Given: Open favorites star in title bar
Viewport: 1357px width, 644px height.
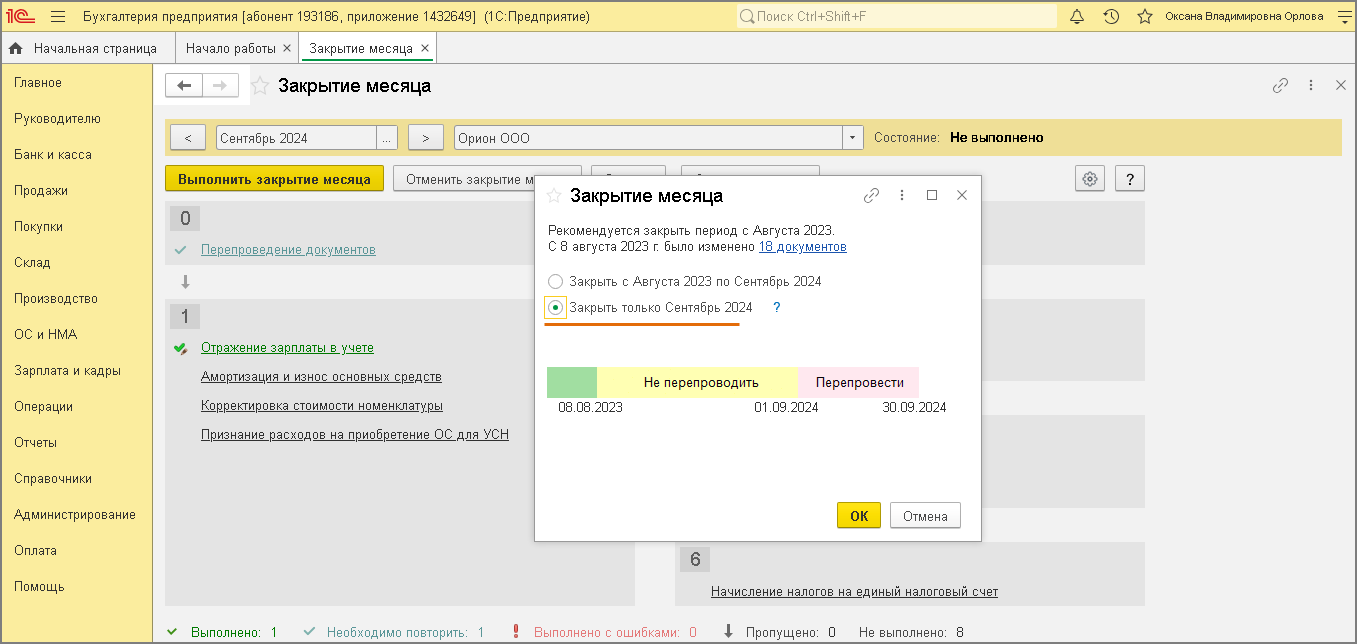Looking at the screenshot, I should pos(1144,16).
